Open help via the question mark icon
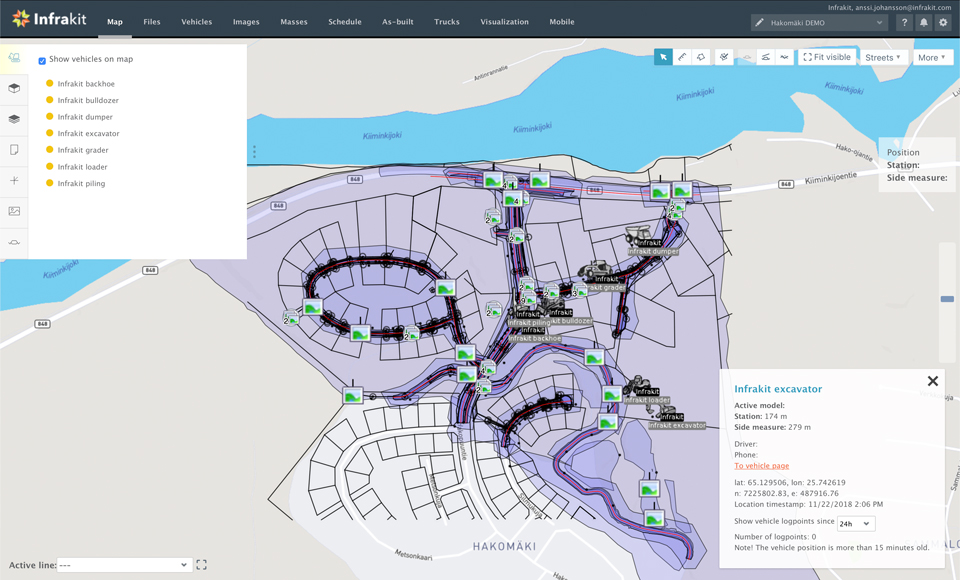Screen dimensions: 960x580 (904, 22)
